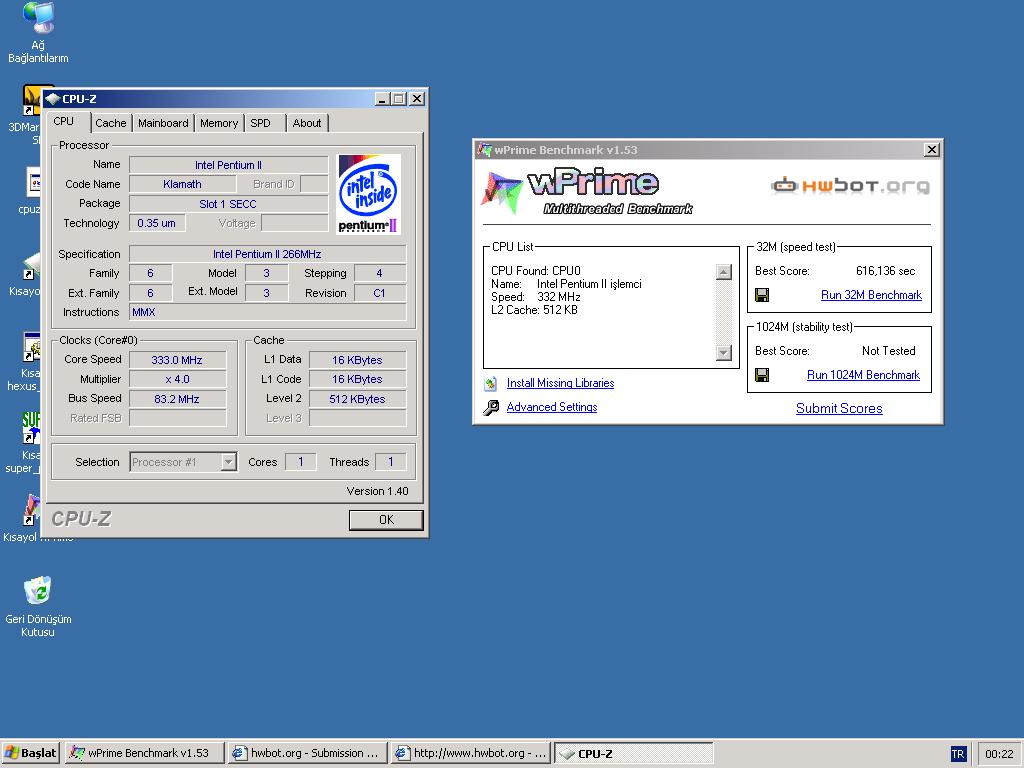
Task: Click the CPU-Z title bar icon
Action: tap(53, 99)
